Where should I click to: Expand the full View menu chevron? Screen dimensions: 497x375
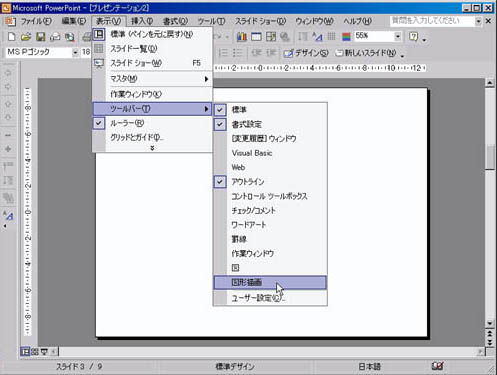tap(152, 148)
